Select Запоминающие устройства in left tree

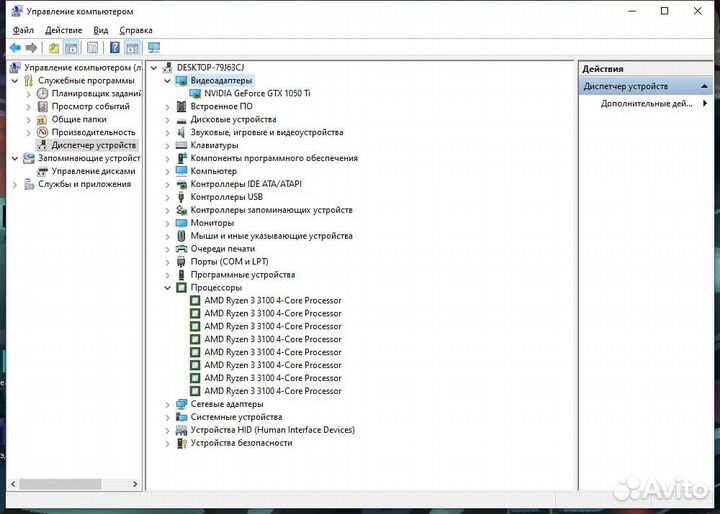pyautogui.click(x=89, y=158)
